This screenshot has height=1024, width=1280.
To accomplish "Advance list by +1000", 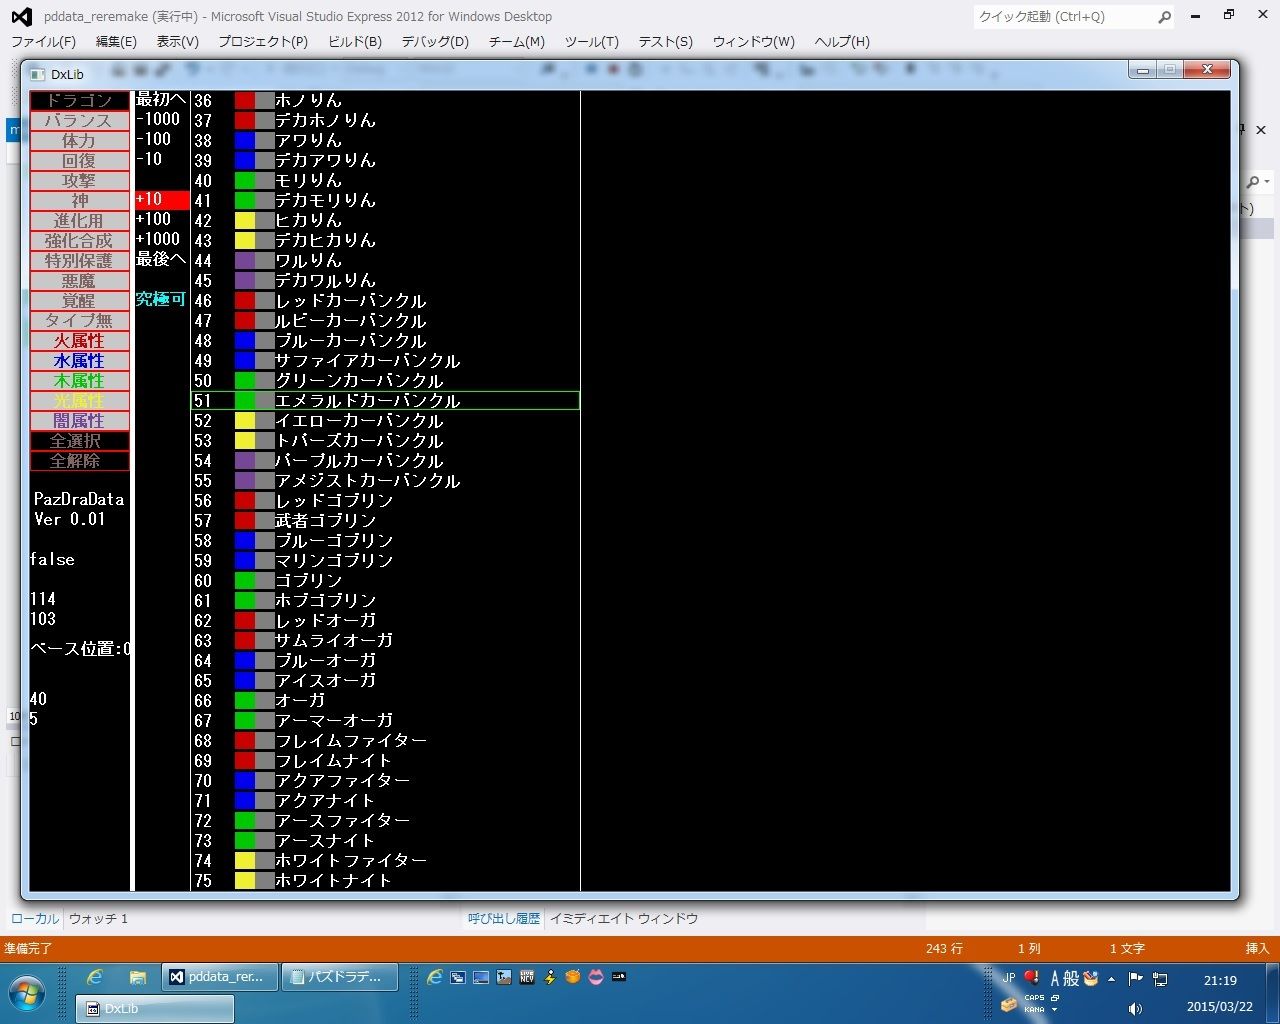I will [x=158, y=239].
